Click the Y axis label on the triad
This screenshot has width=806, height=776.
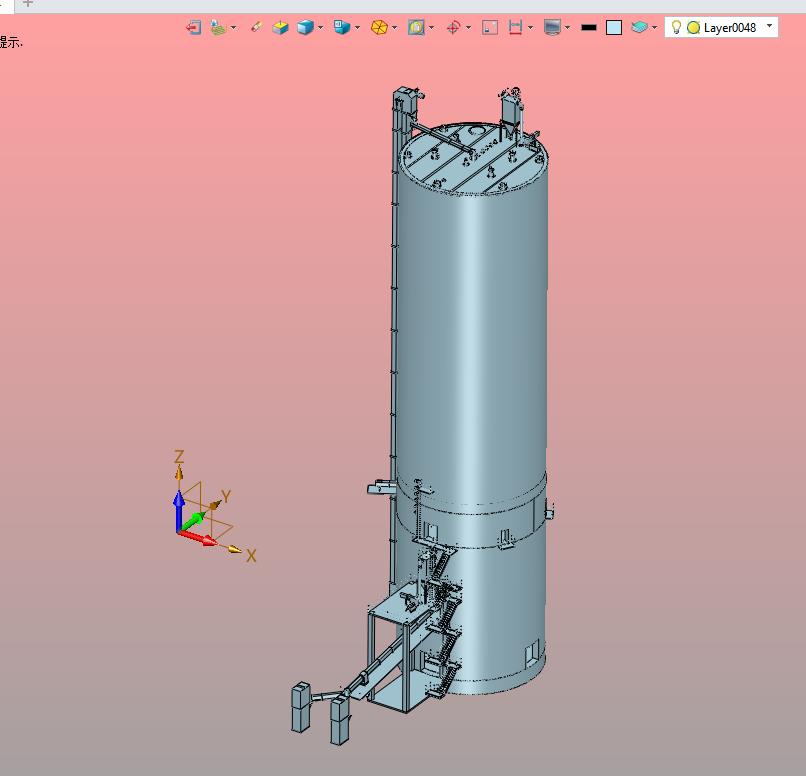[x=226, y=496]
